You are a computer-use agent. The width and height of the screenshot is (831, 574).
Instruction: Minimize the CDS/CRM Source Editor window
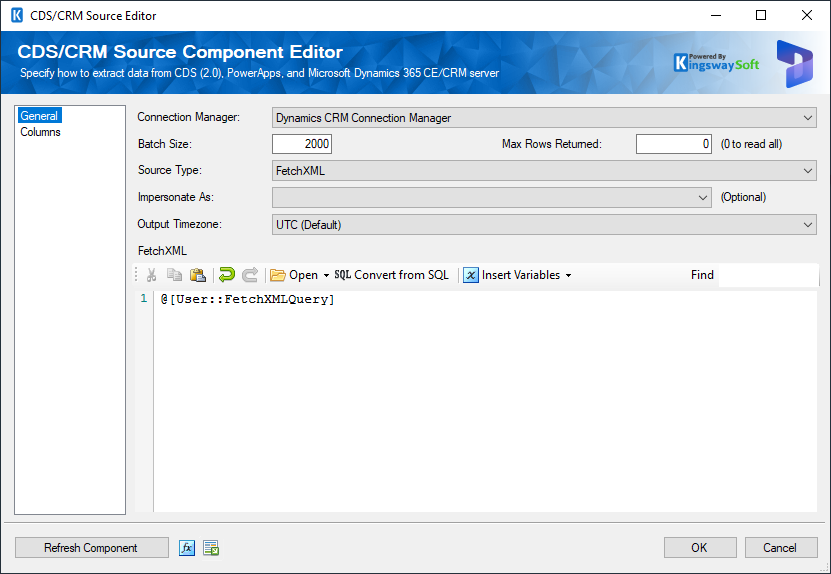coord(715,15)
